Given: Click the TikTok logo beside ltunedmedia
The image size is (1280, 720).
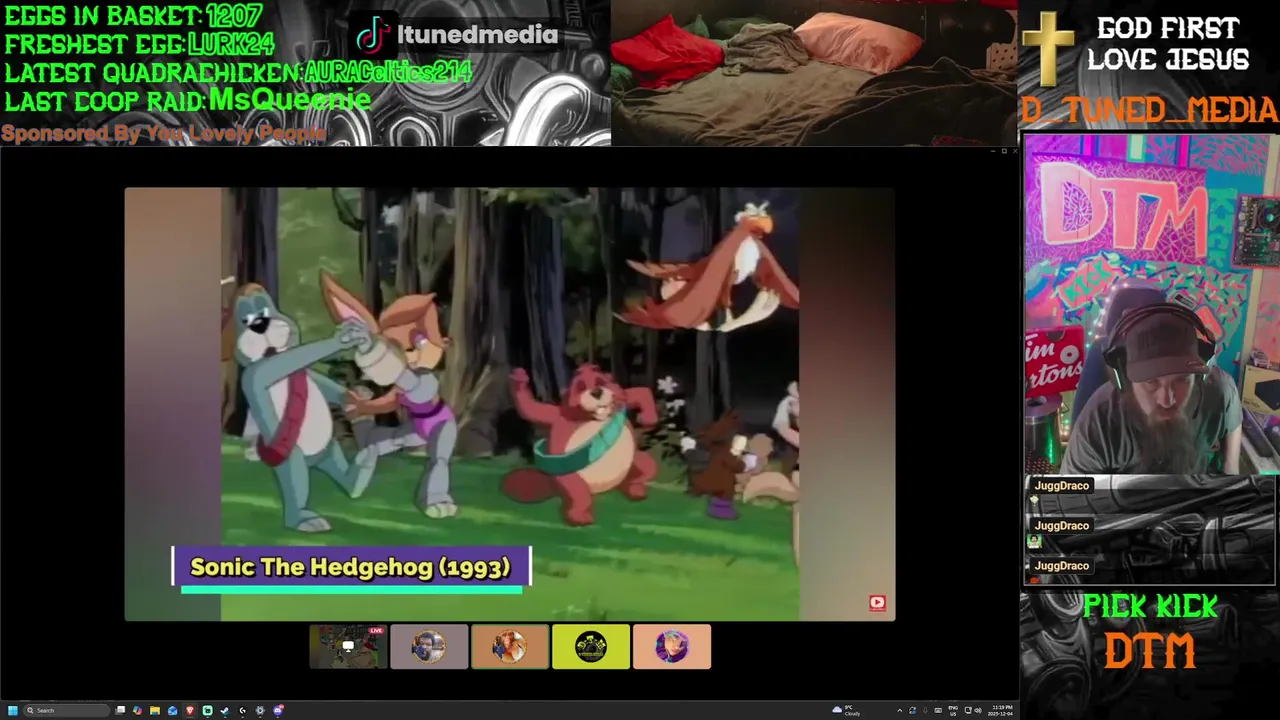Looking at the screenshot, I should [372, 36].
